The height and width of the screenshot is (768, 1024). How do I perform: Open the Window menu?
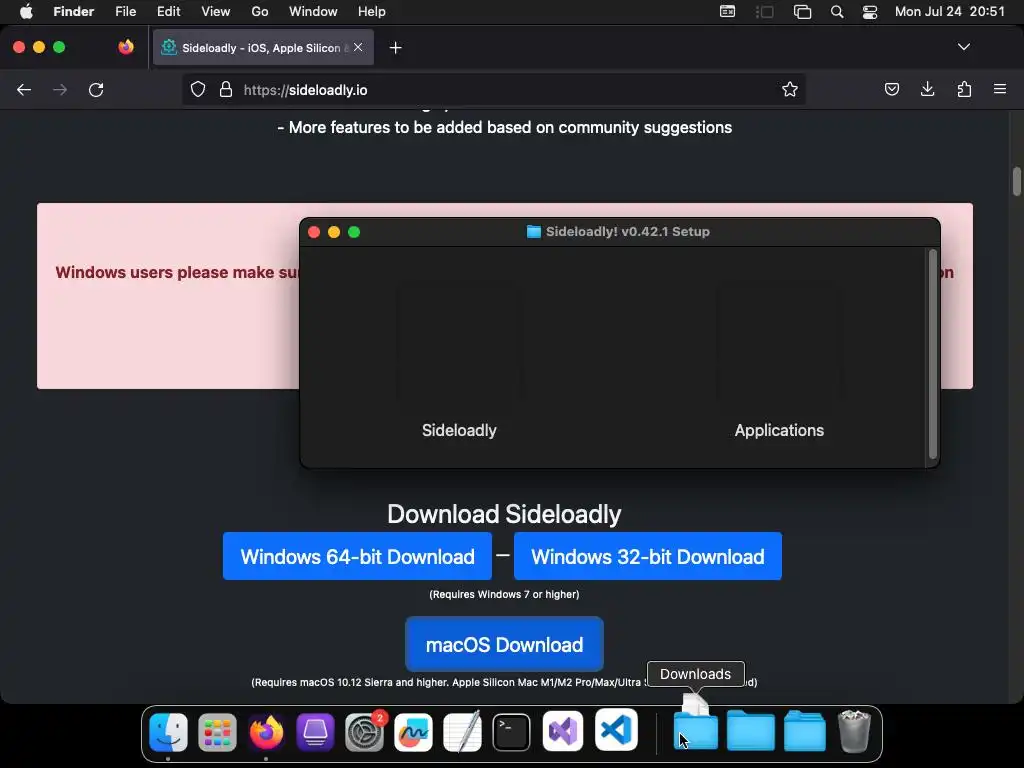(x=313, y=12)
